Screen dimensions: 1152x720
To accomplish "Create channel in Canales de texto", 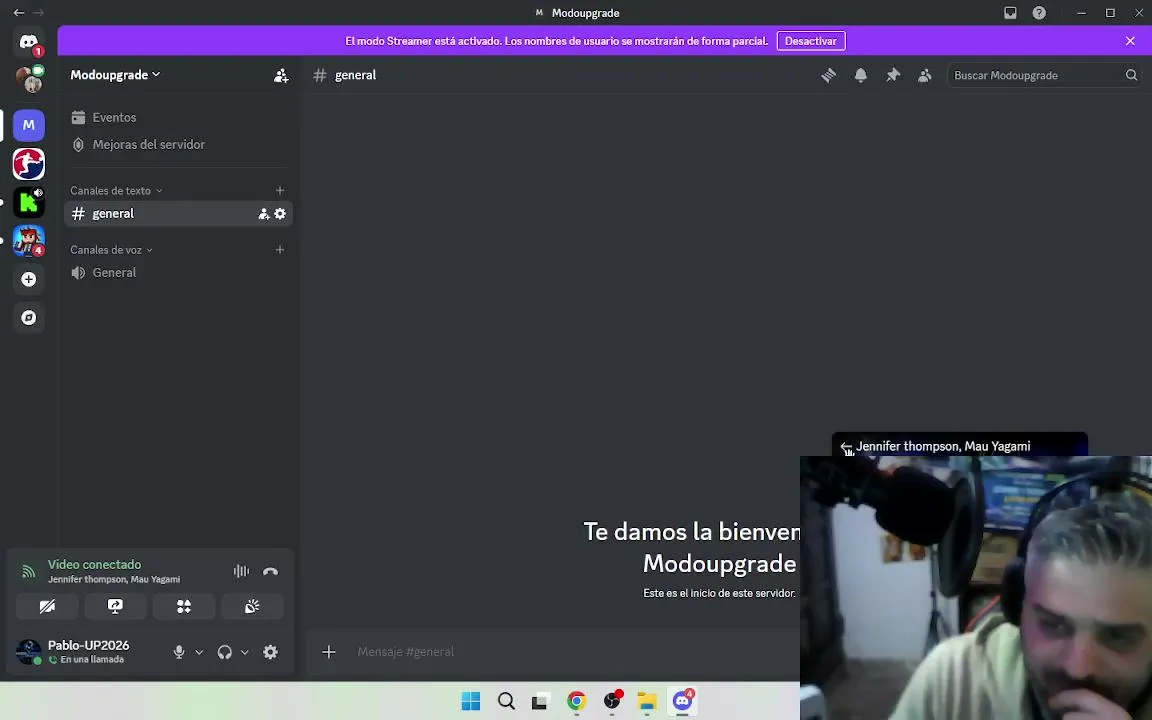I will (x=280, y=190).
